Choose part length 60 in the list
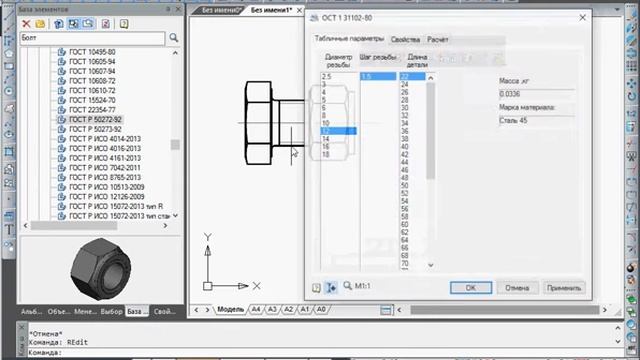640x360 pixels. click(412, 224)
